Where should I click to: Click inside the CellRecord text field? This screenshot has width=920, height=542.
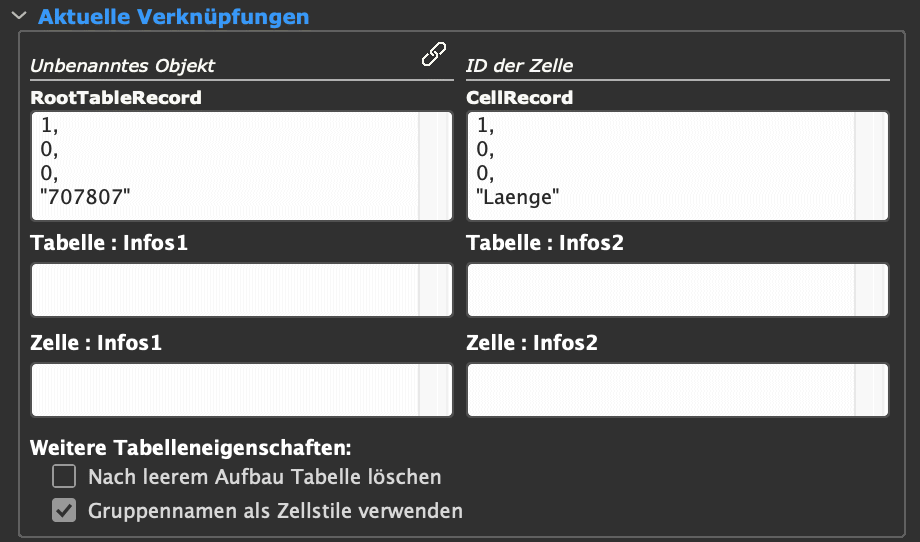click(x=661, y=166)
